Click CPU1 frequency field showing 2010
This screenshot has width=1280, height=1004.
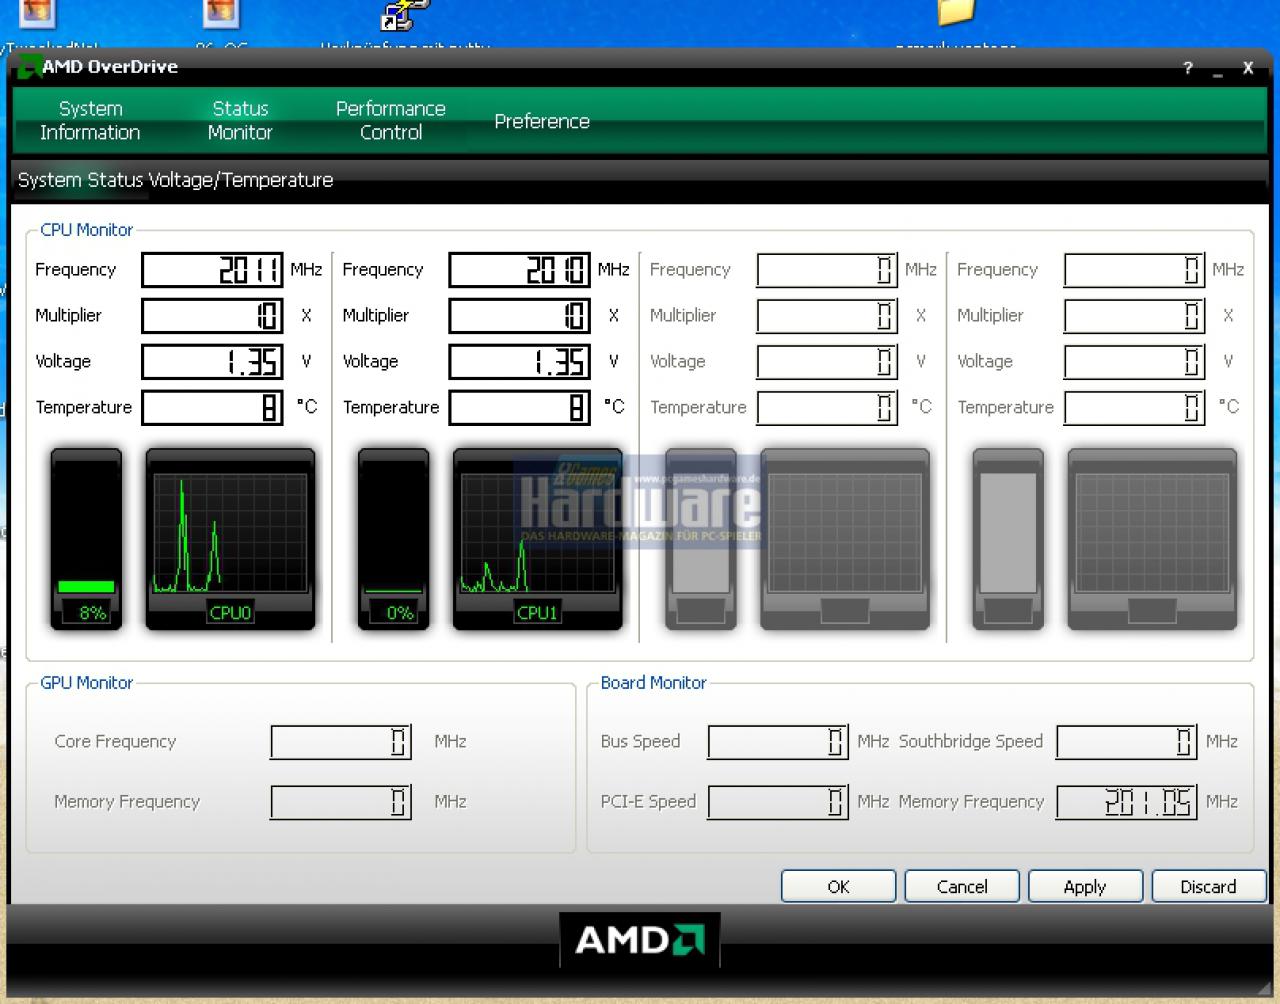(519, 270)
